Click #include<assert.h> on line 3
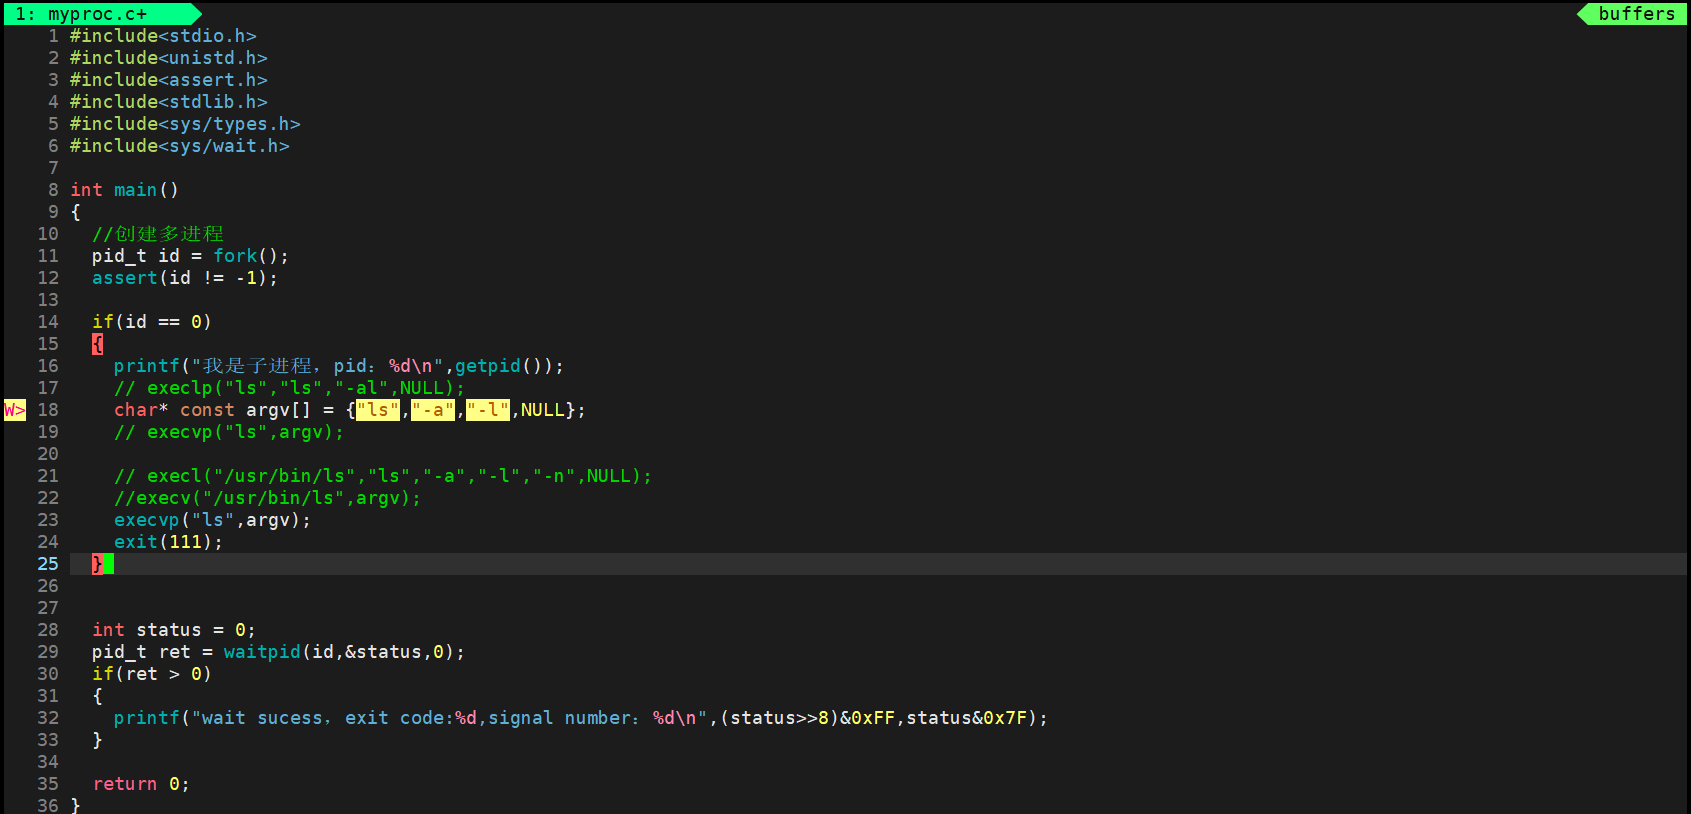Viewport: 1691px width, 814px height. click(169, 80)
